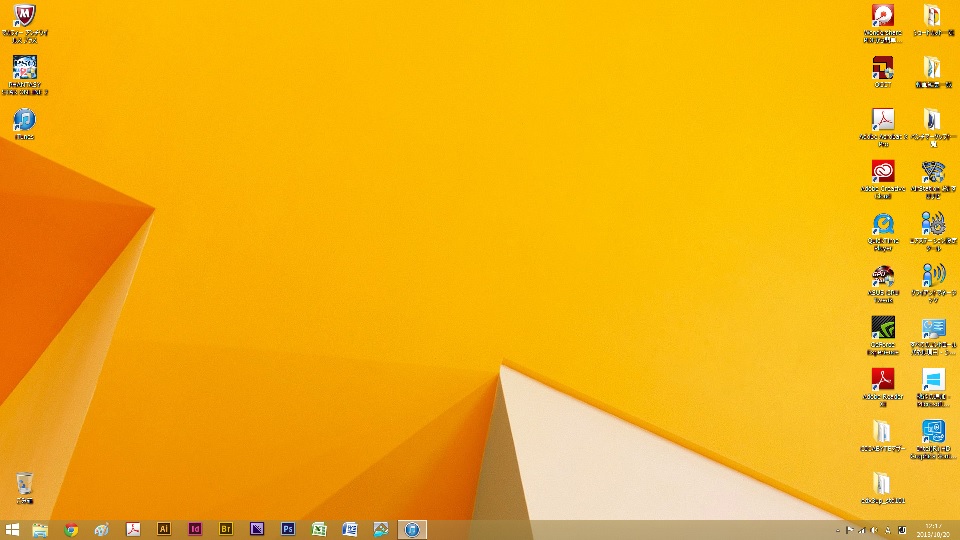Select the Adobe Reader XI desktop shortcut
The image size is (960, 540).
point(883,380)
